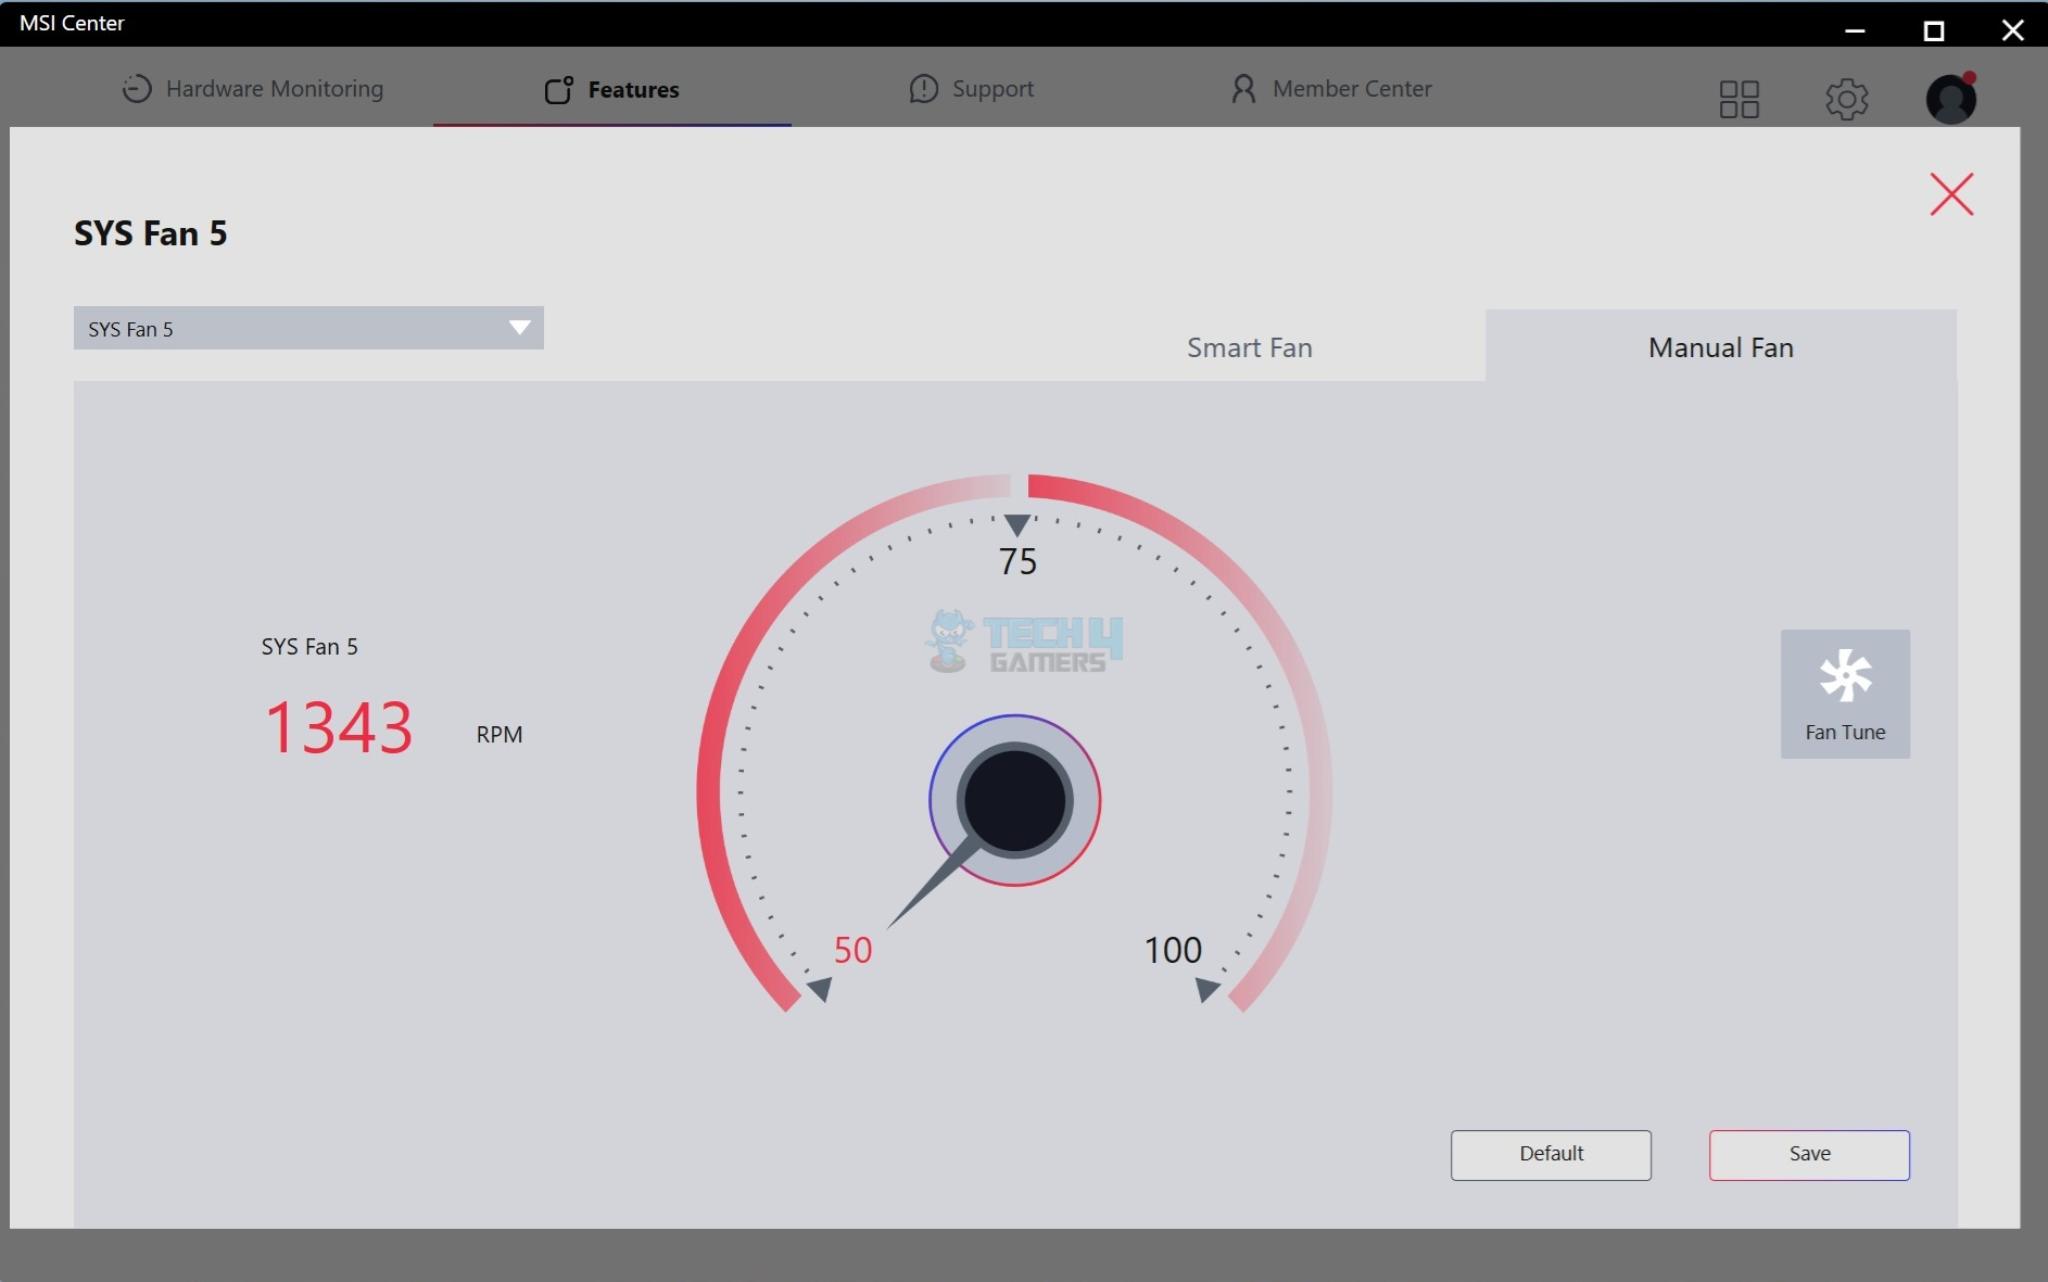Click the 50 marker on the gauge
The width and height of the screenshot is (2048, 1282).
[852, 949]
